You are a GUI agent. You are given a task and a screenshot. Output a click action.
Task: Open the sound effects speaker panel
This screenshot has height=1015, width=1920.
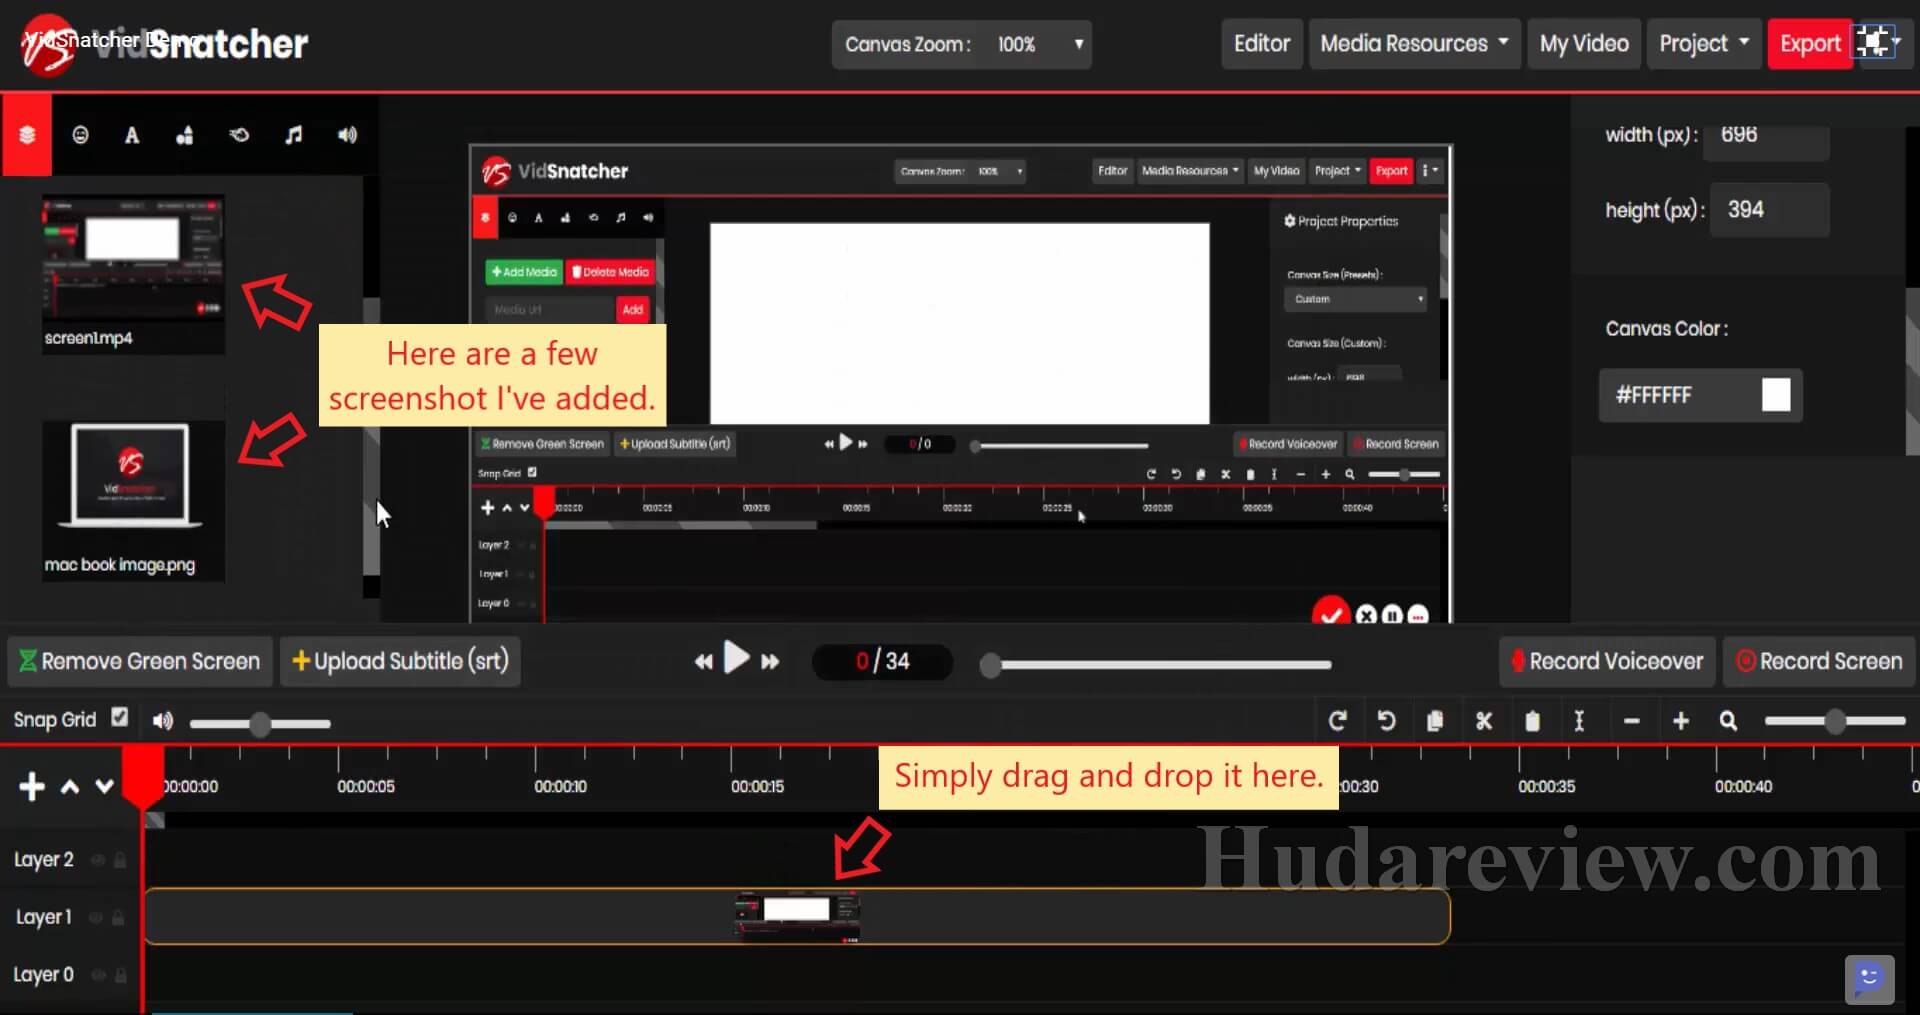347,135
